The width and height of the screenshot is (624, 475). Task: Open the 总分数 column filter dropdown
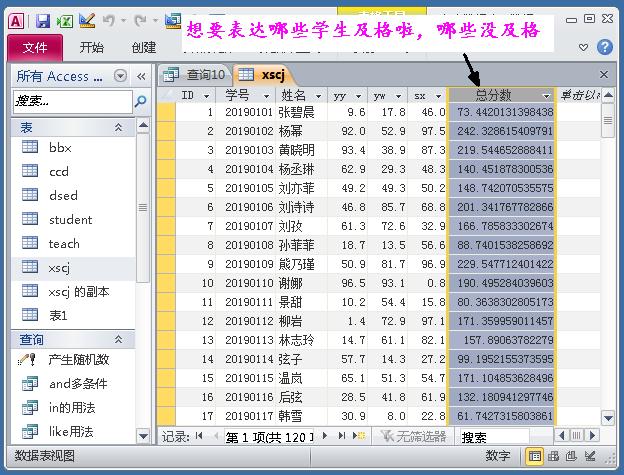(x=546, y=96)
